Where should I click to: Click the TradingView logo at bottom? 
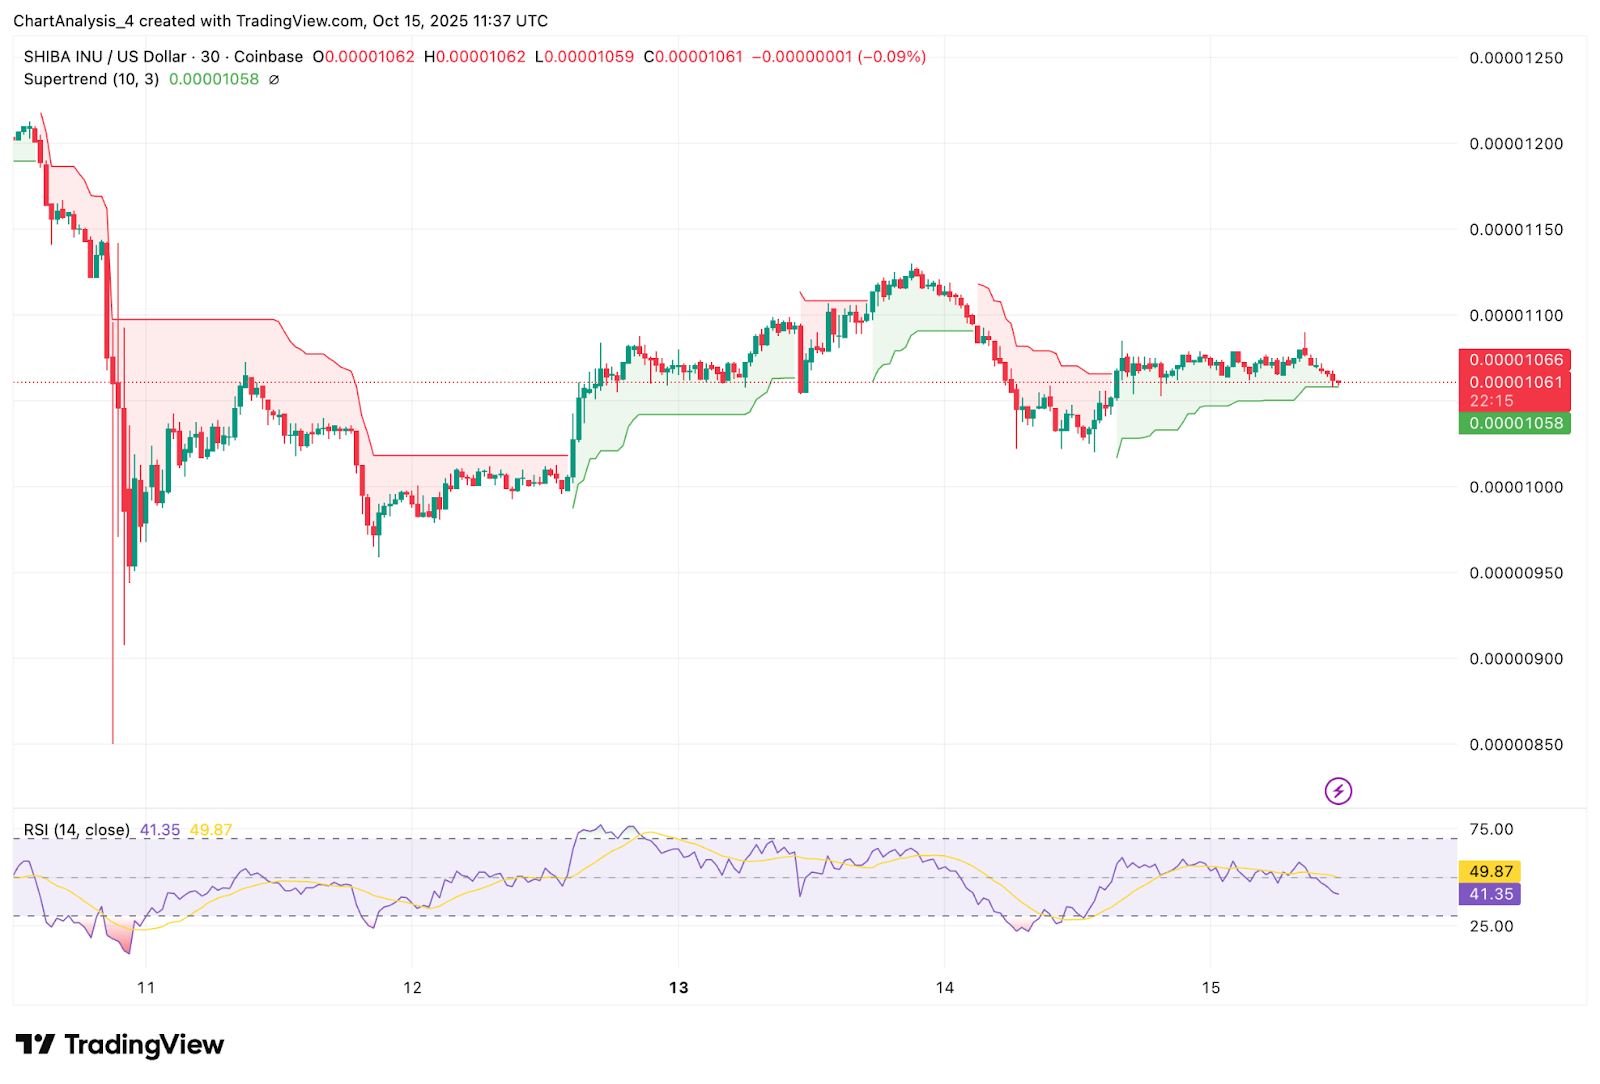pos(119,1045)
